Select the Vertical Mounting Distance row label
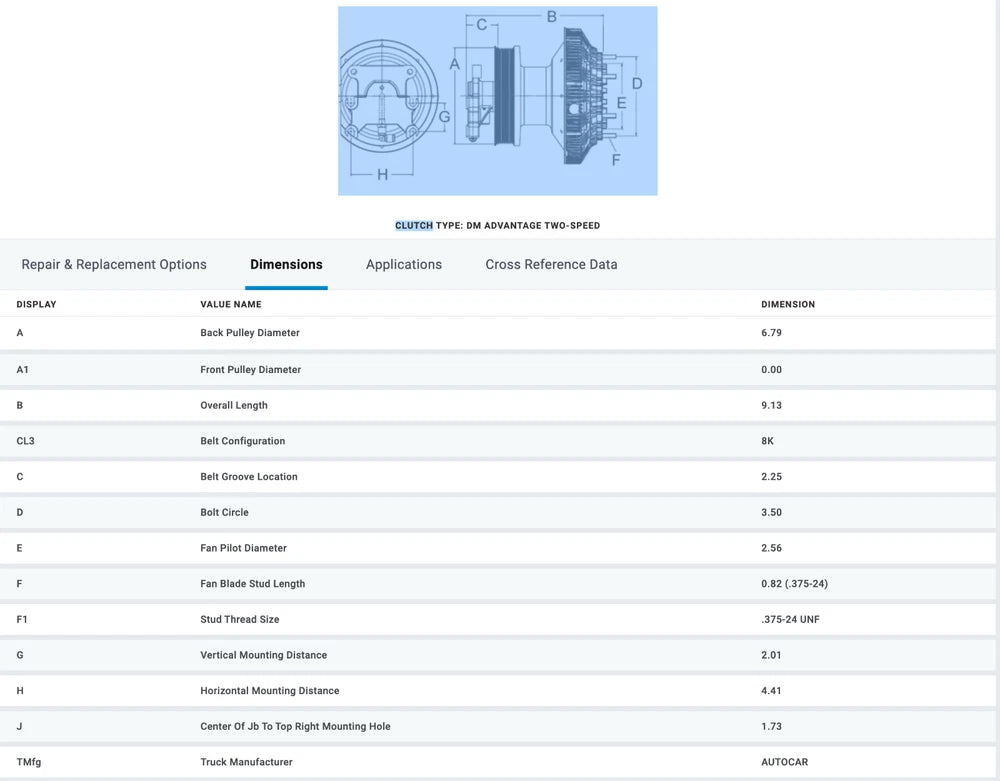The width and height of the screenshot is (1000, 781). pos(263,655)
